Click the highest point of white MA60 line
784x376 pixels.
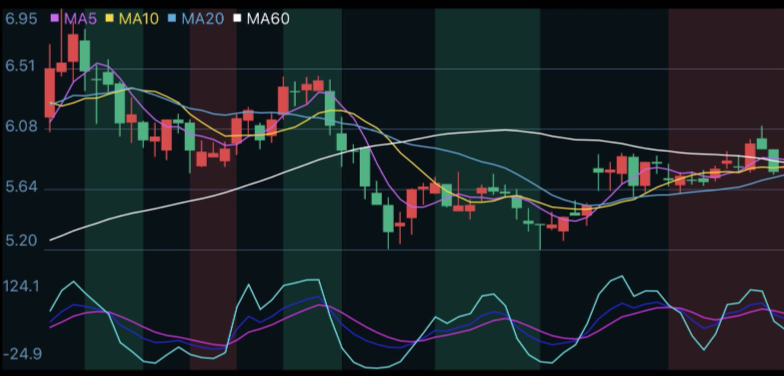click(504, 130)
